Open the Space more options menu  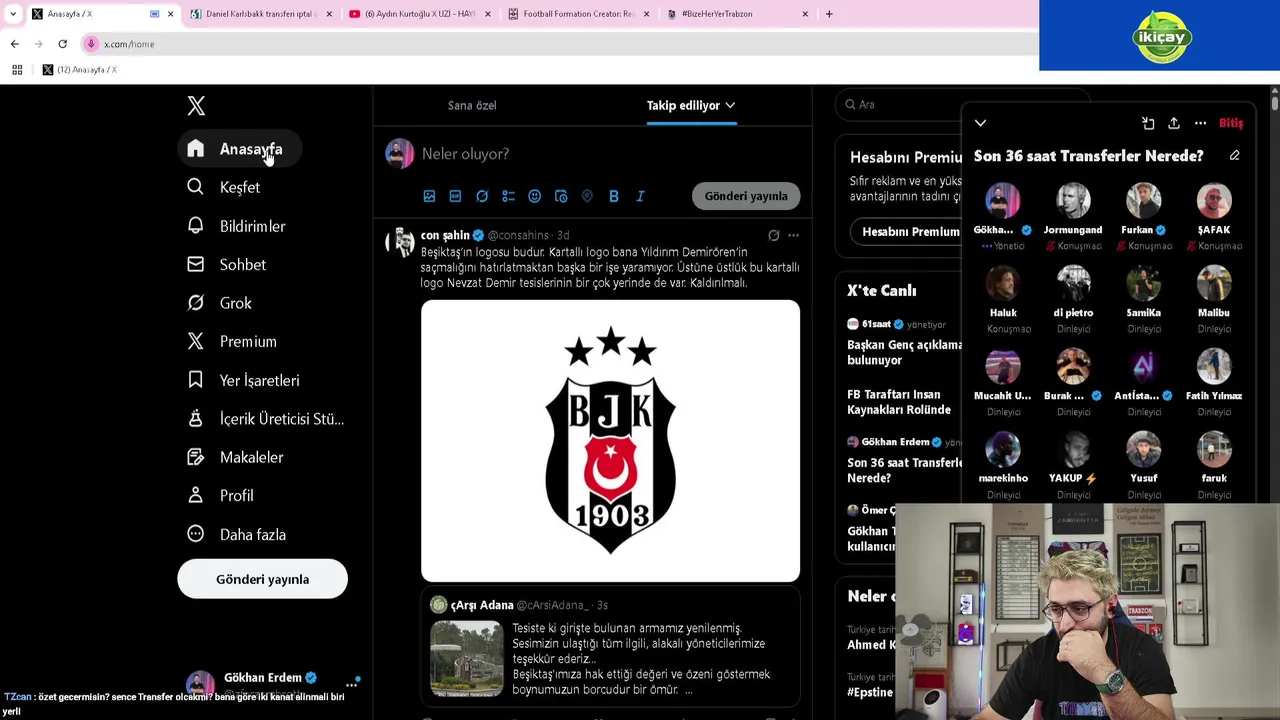pyautogui.click(x=1200, y=123)
